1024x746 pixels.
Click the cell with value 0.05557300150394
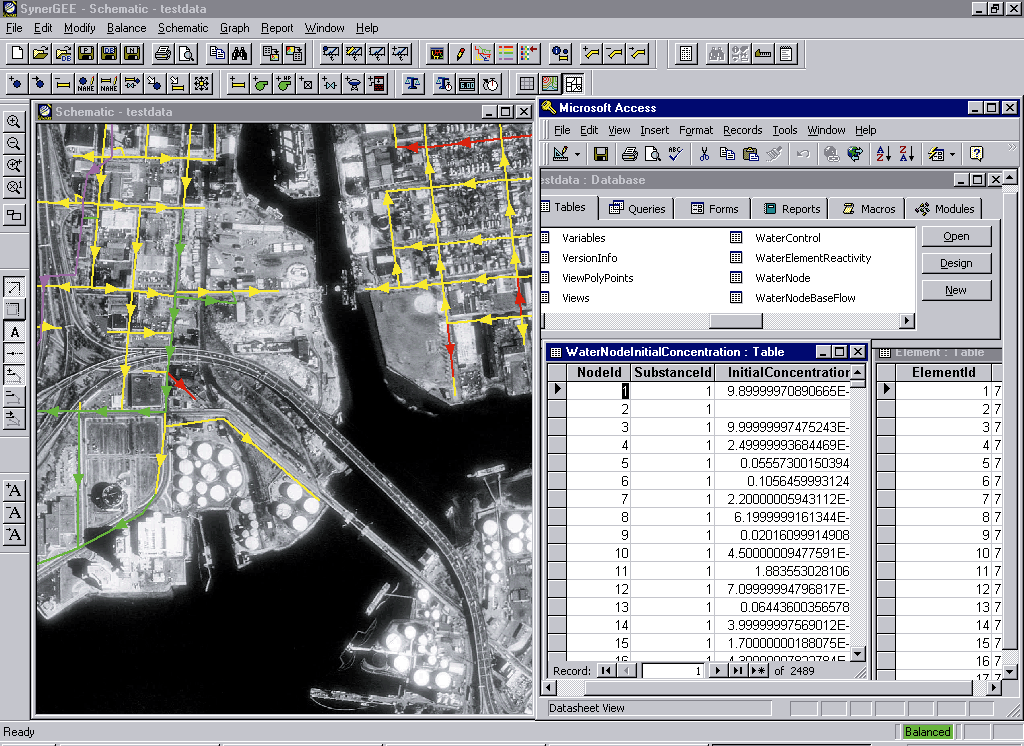click(782, 463)
